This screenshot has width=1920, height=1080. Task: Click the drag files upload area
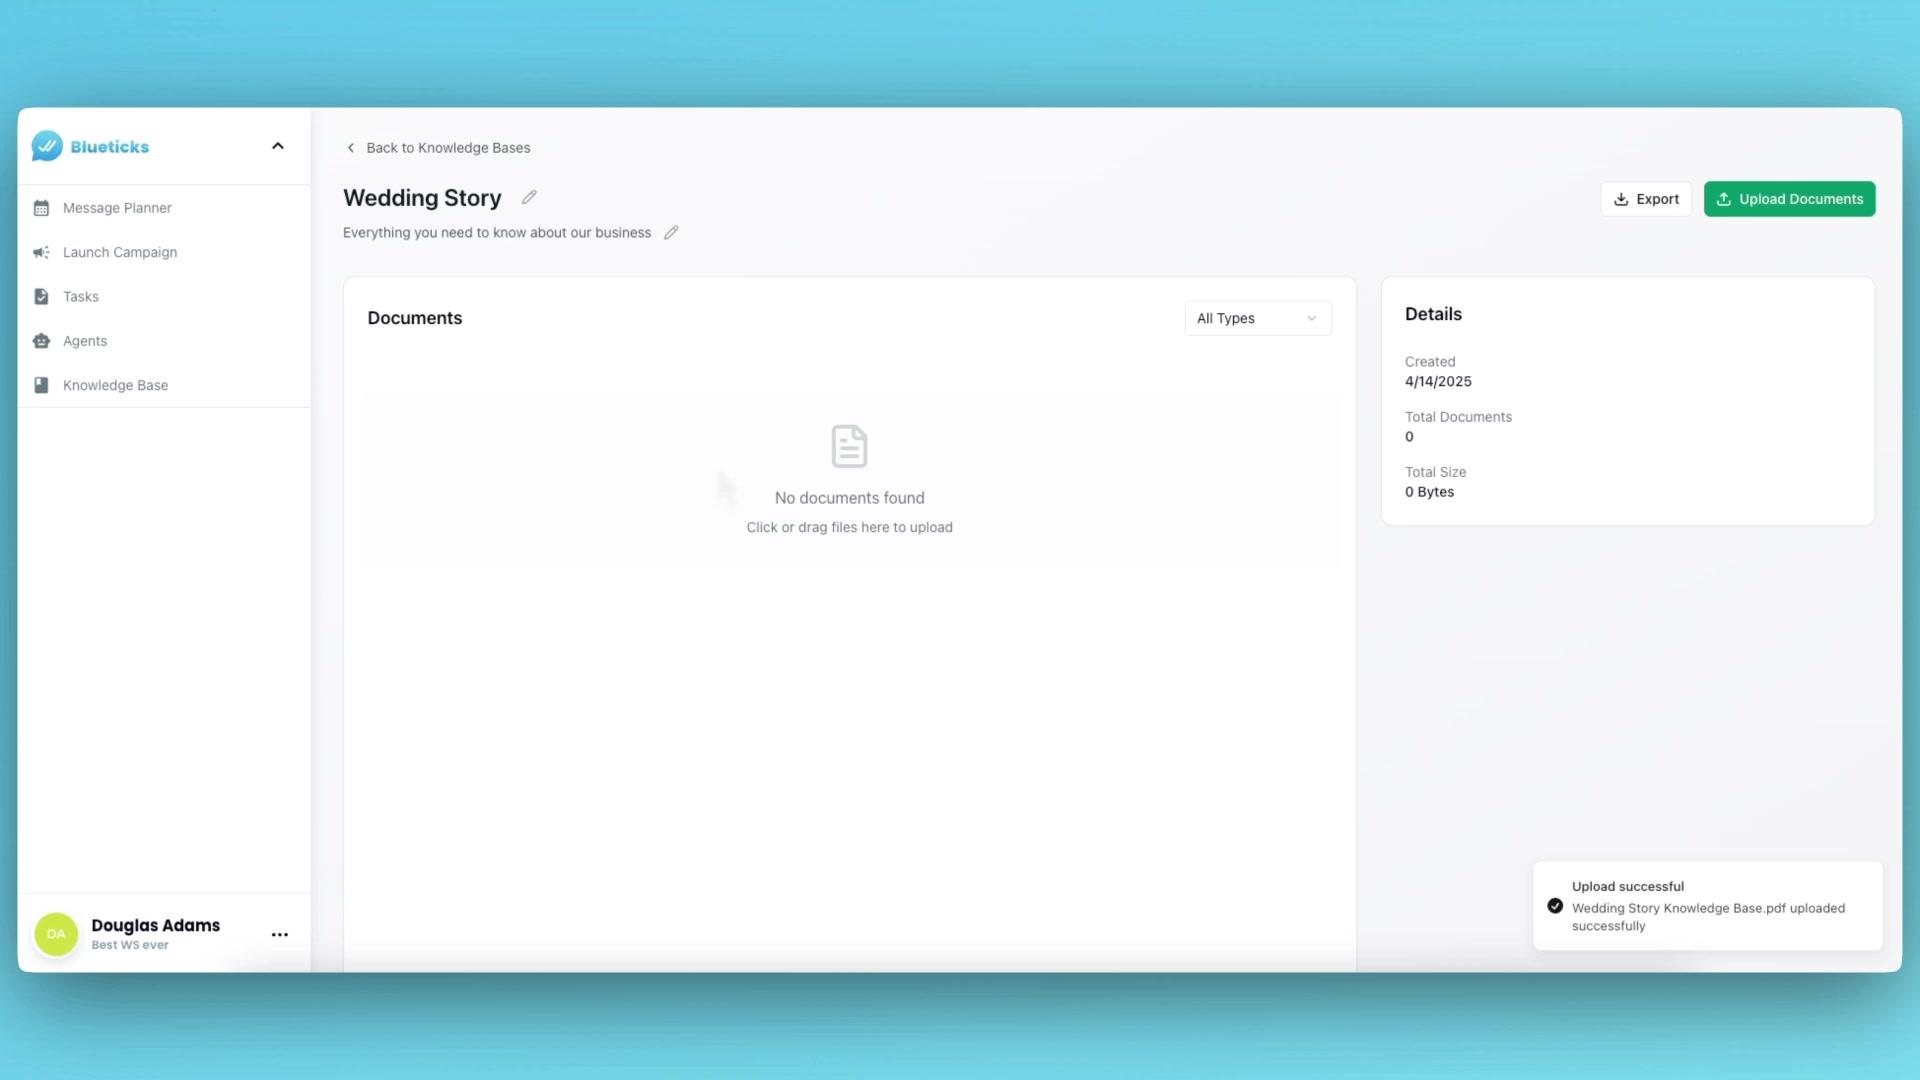tap(849, 527)
